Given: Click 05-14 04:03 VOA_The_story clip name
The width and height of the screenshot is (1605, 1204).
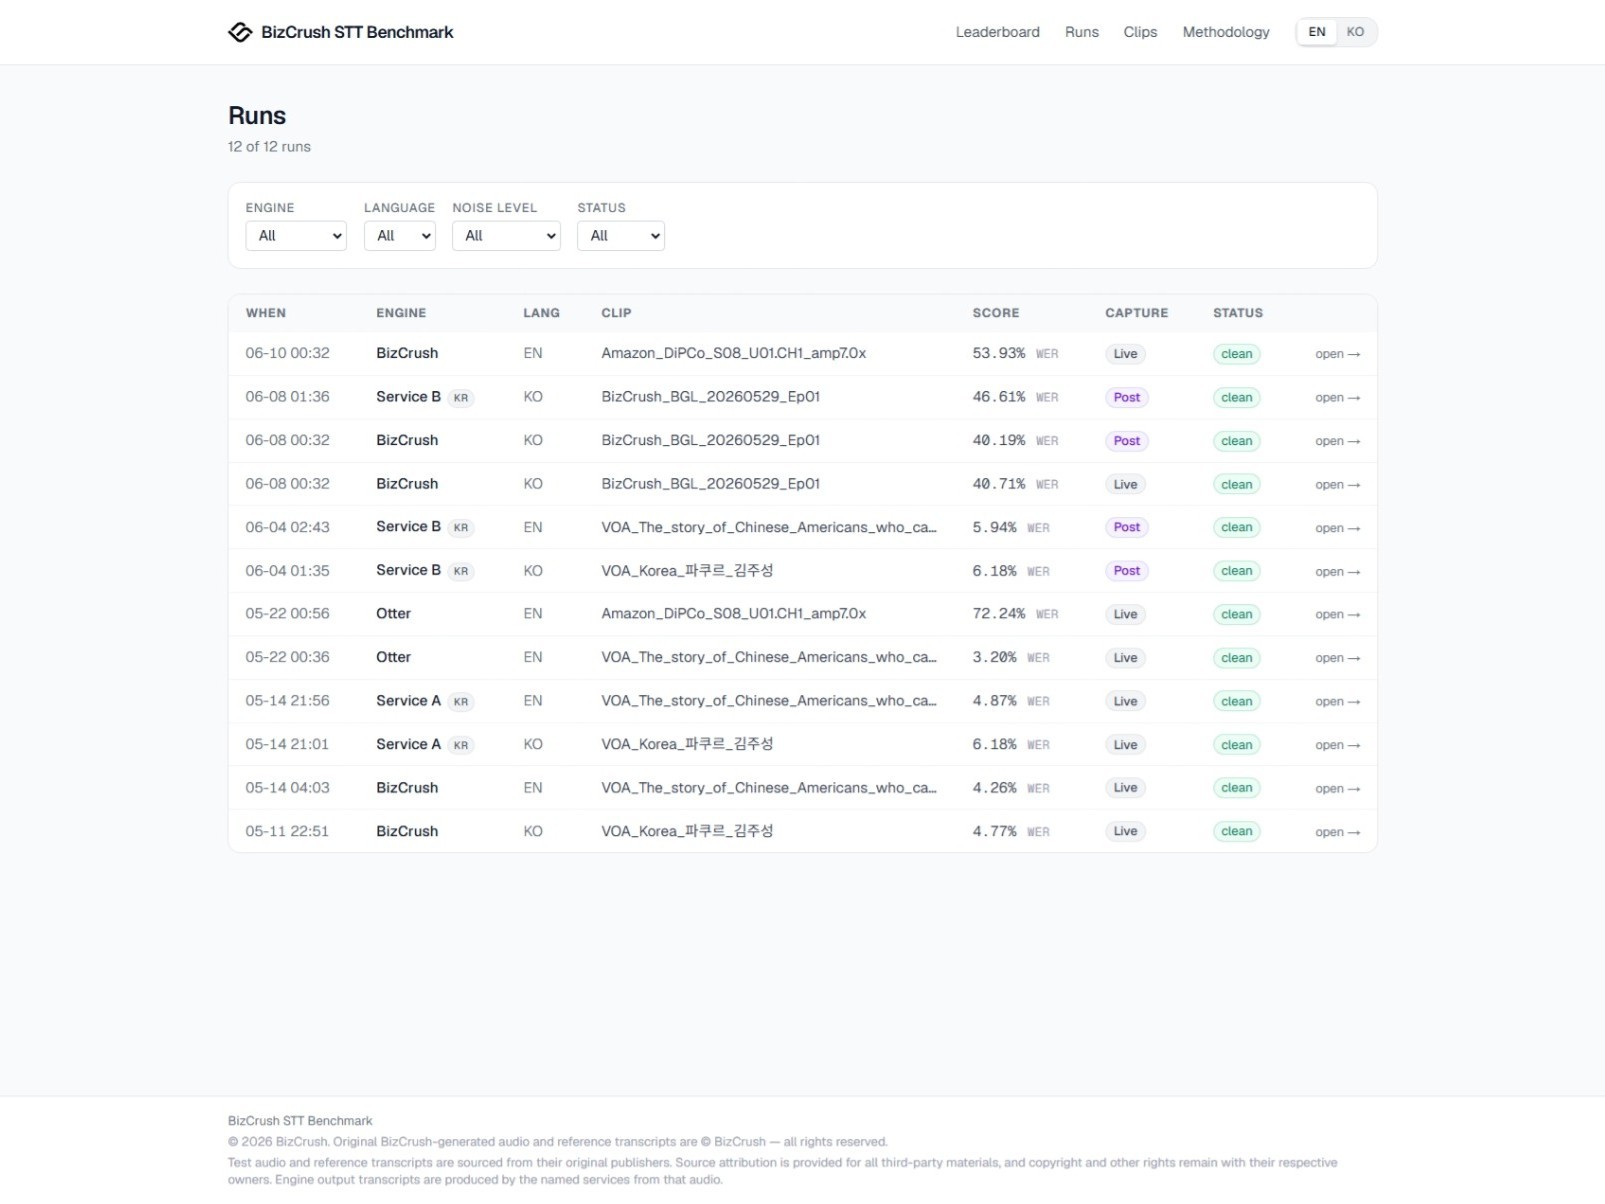Looking at the screenshot, I should [769, 788].
